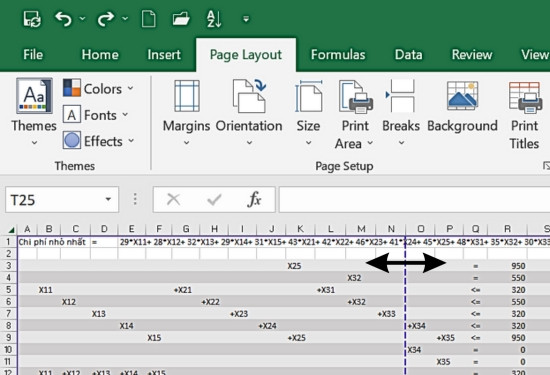This screenshot has height=375, width=550.
Task: Open the Name Box dropdown arrow
Action: (x=108, y=200)
